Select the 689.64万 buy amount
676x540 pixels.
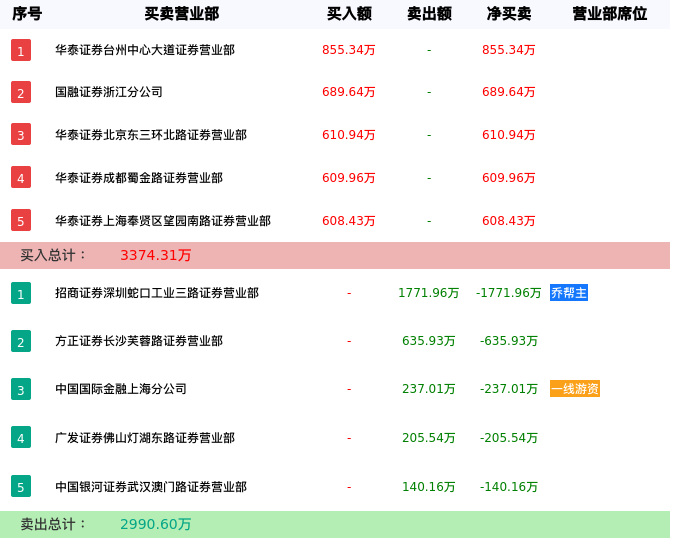click(349, 92)
